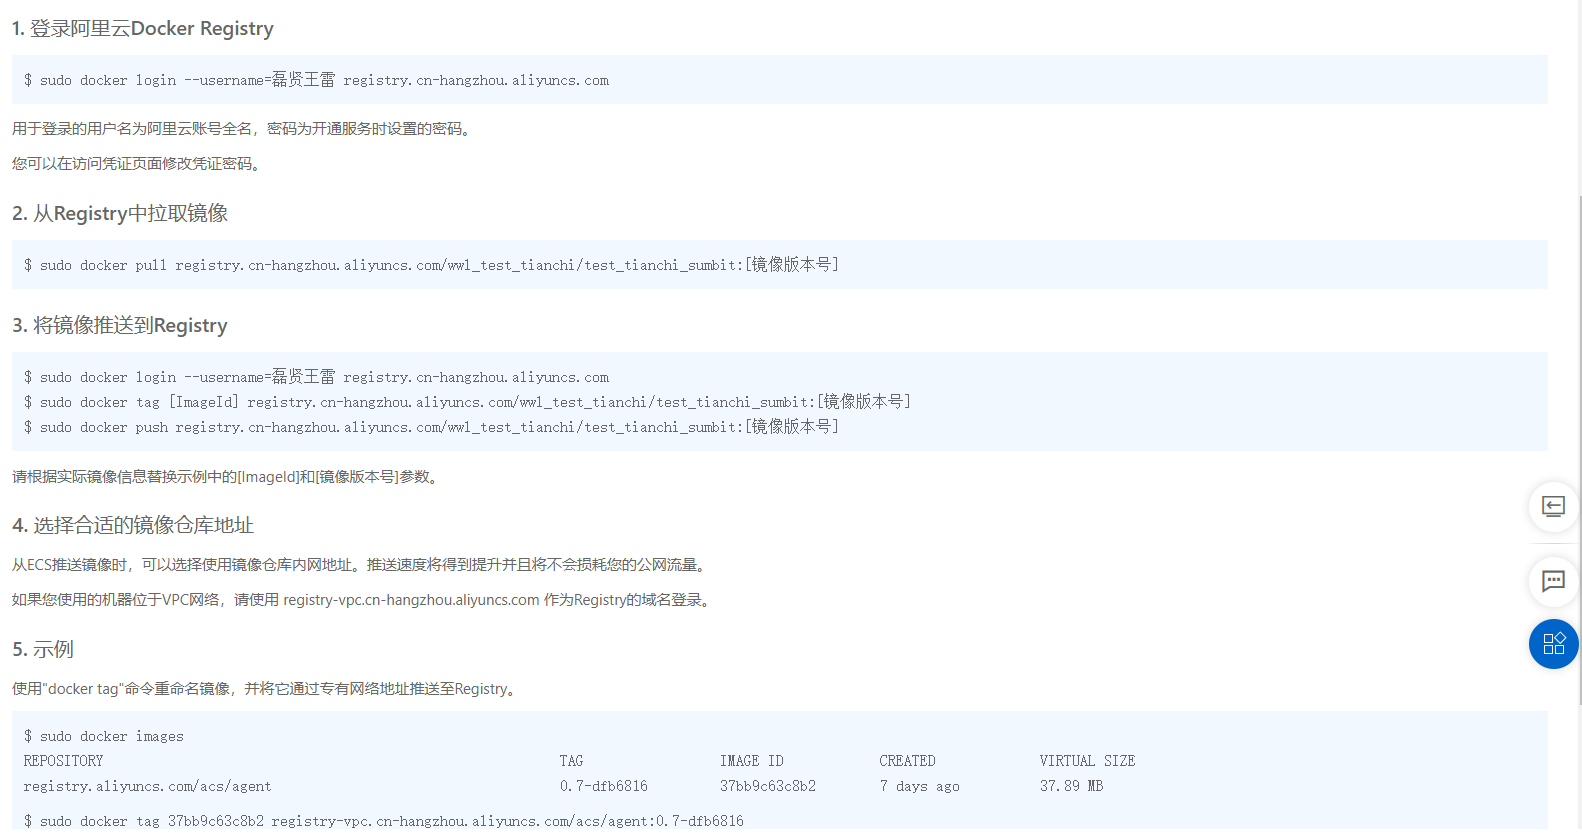Image resolution: width=1582 pixels, height=835 pixels.
Task: Click registry.aliyuncs.com/acs/agent repository value
Action: click(147, 786)
